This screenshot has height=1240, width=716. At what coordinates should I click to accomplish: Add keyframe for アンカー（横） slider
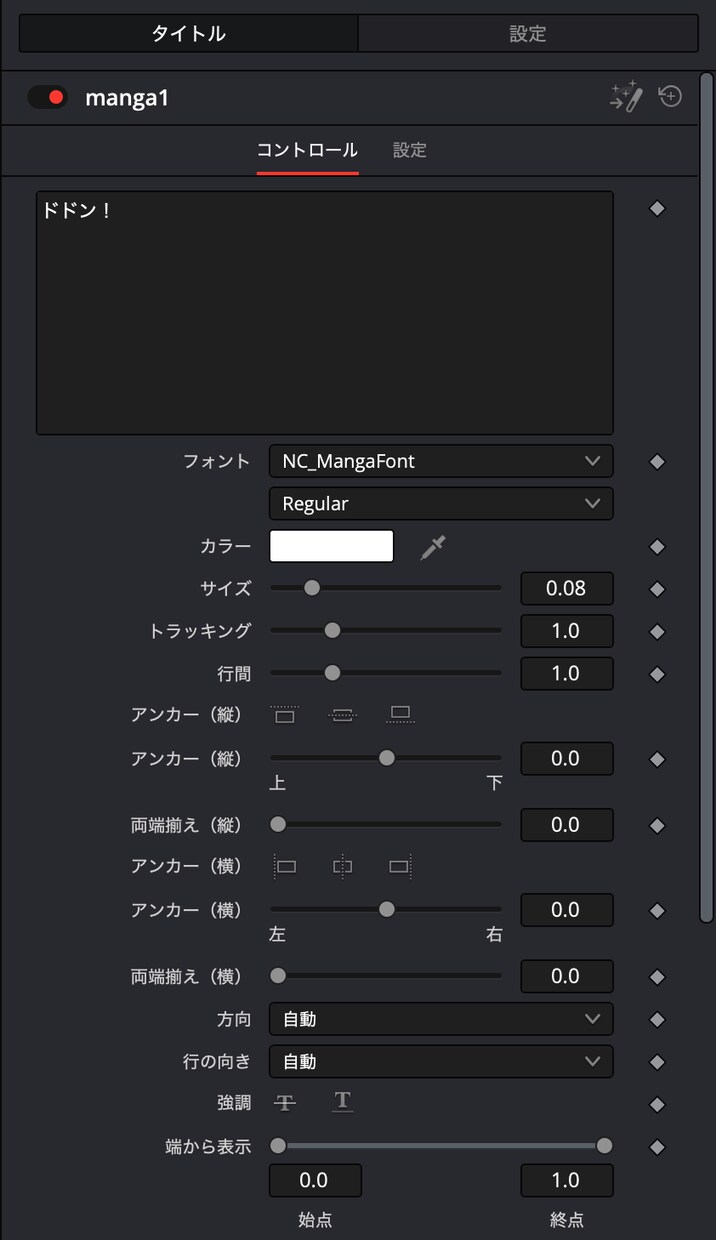pos(657,911)
